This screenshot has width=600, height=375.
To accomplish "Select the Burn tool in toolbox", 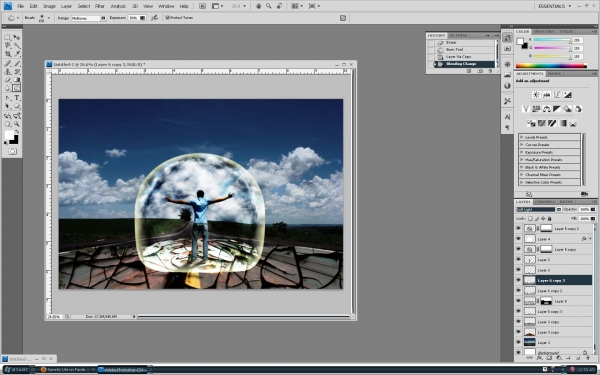I will 17,88.
